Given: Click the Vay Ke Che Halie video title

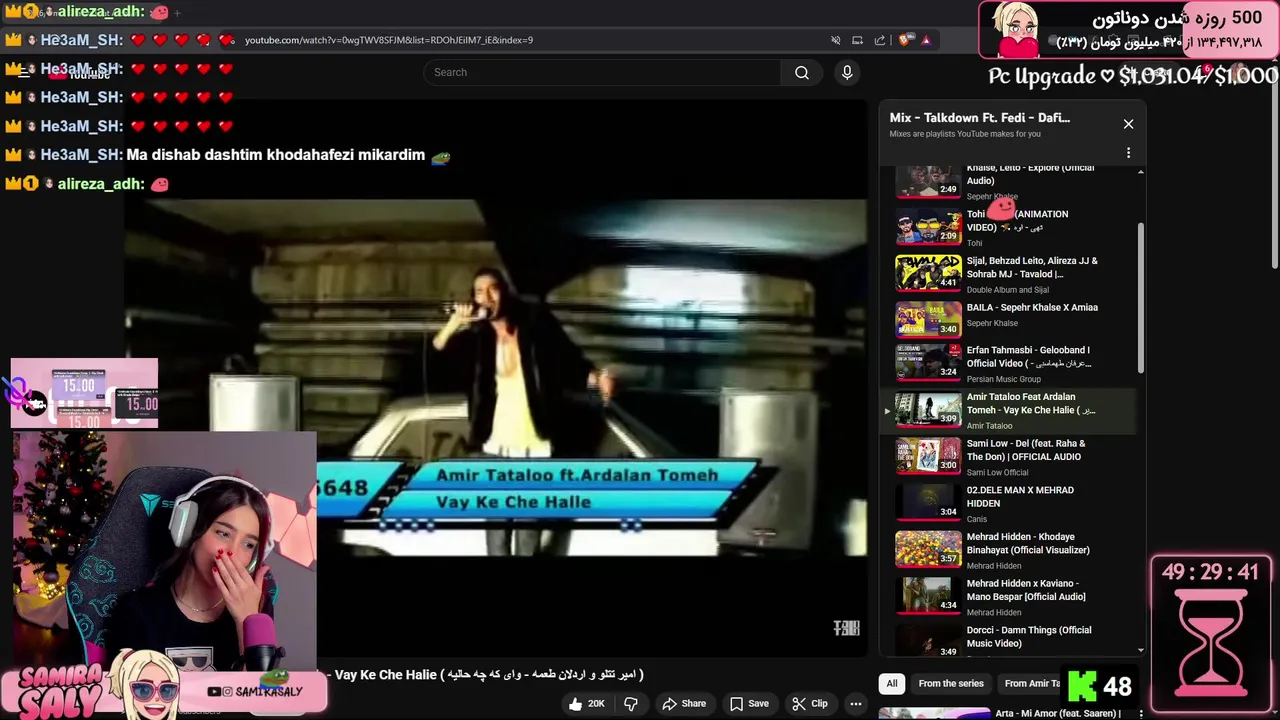Looking at the screenshot, I should (x=488, y=675).
